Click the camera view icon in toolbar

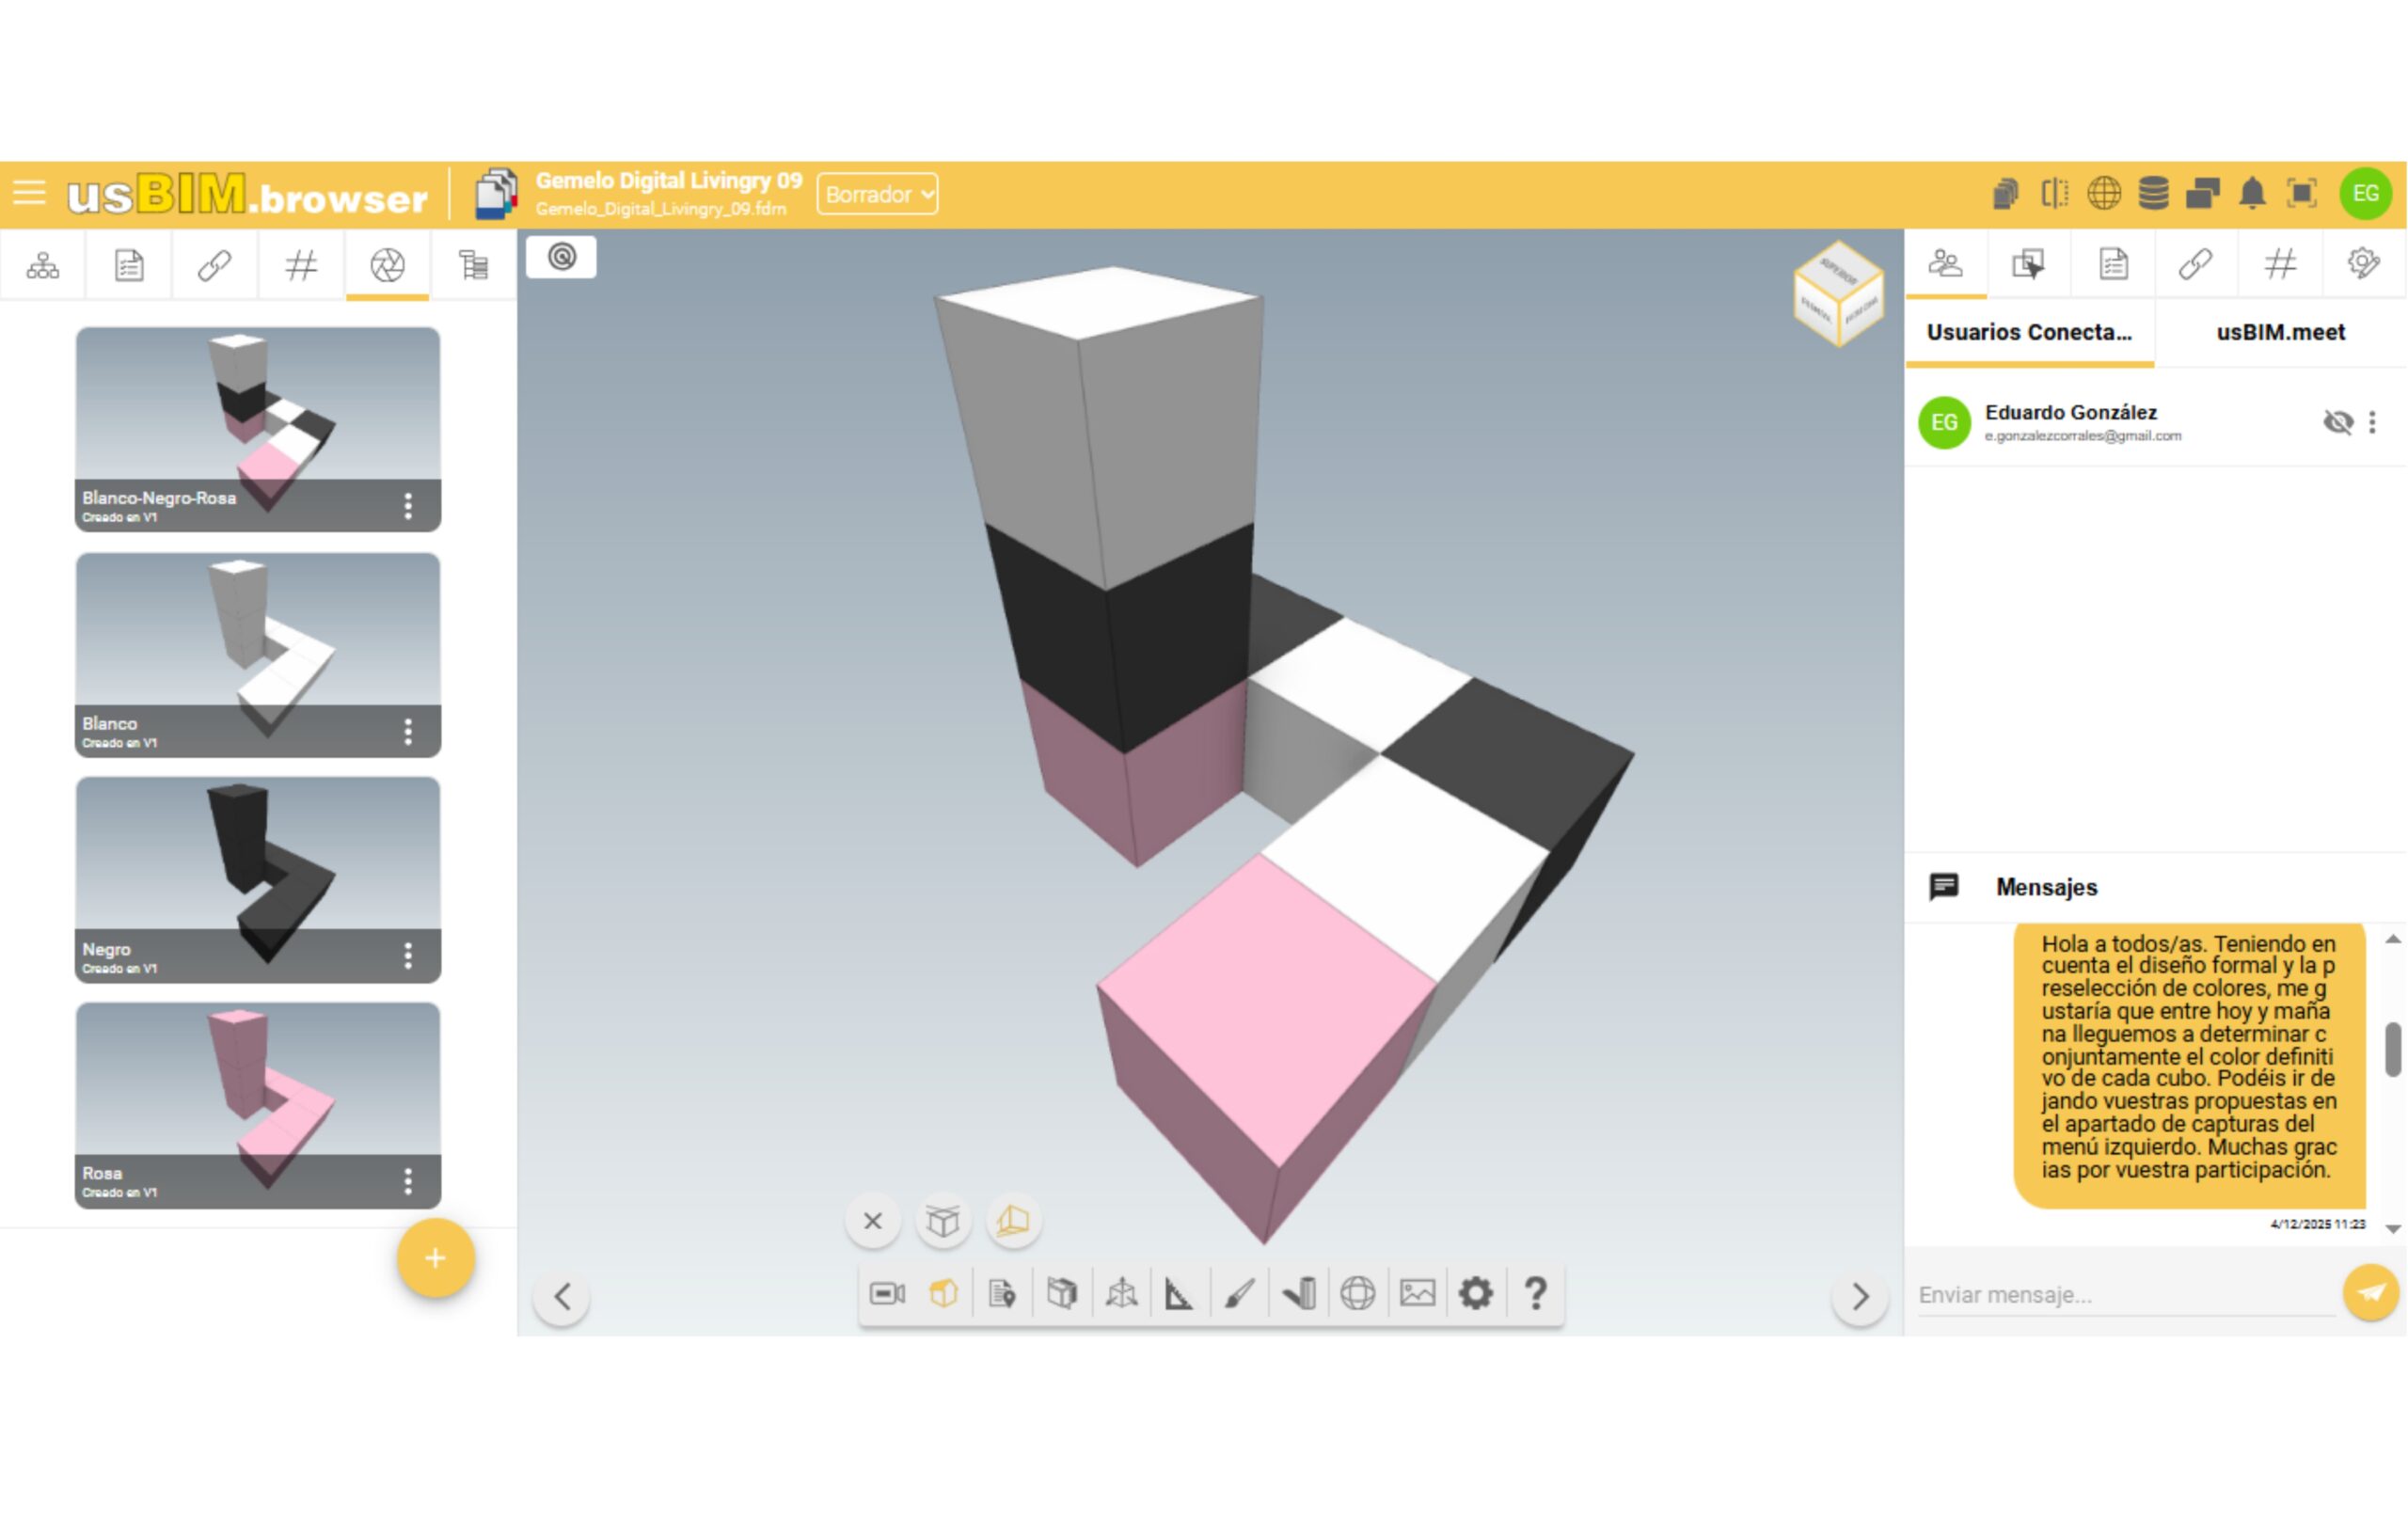tap(887, 1294)
